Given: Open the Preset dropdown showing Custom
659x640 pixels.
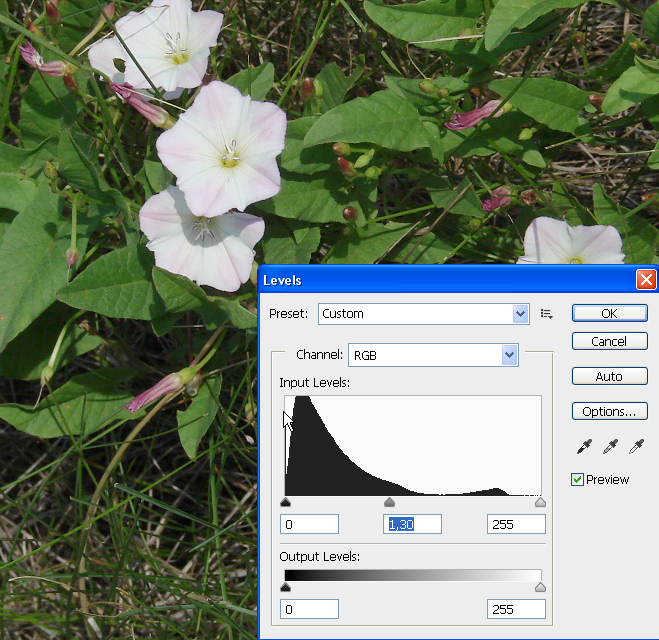Looking at the screenshot, I should tap(424, 314).
